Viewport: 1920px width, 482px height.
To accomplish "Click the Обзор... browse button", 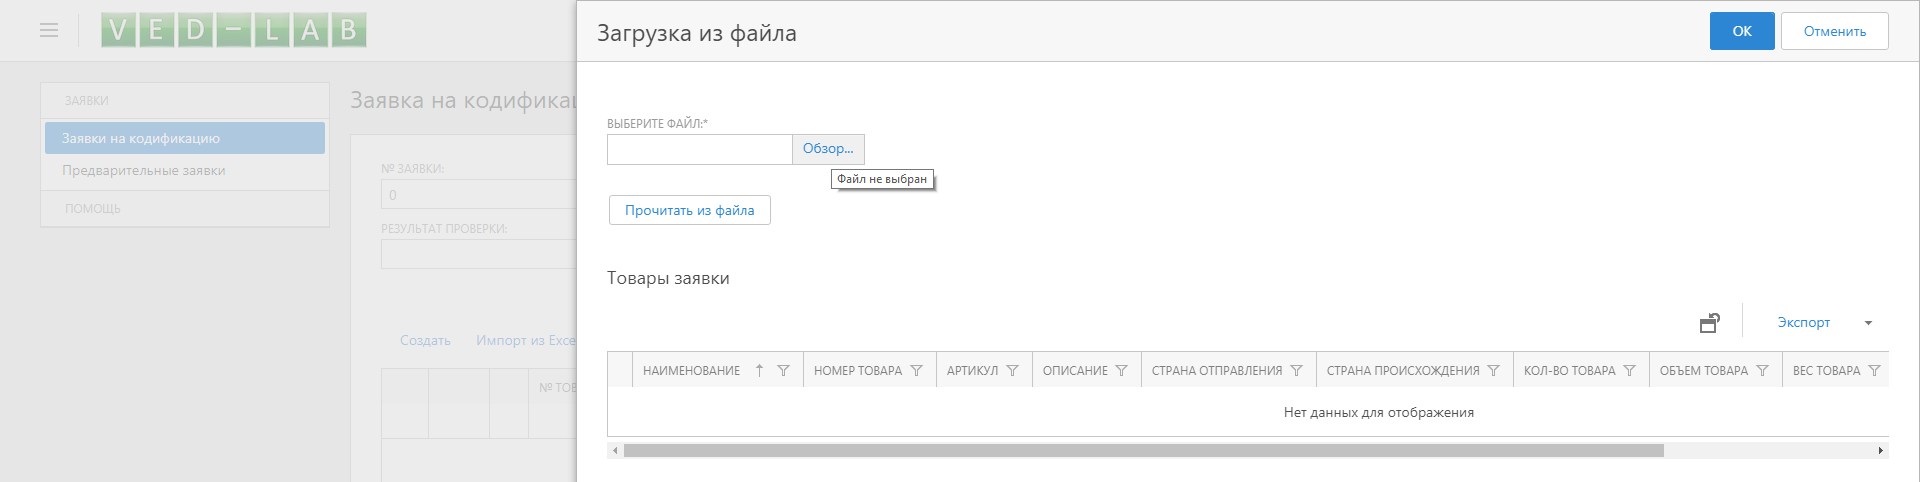I will (x=828, y=149).
